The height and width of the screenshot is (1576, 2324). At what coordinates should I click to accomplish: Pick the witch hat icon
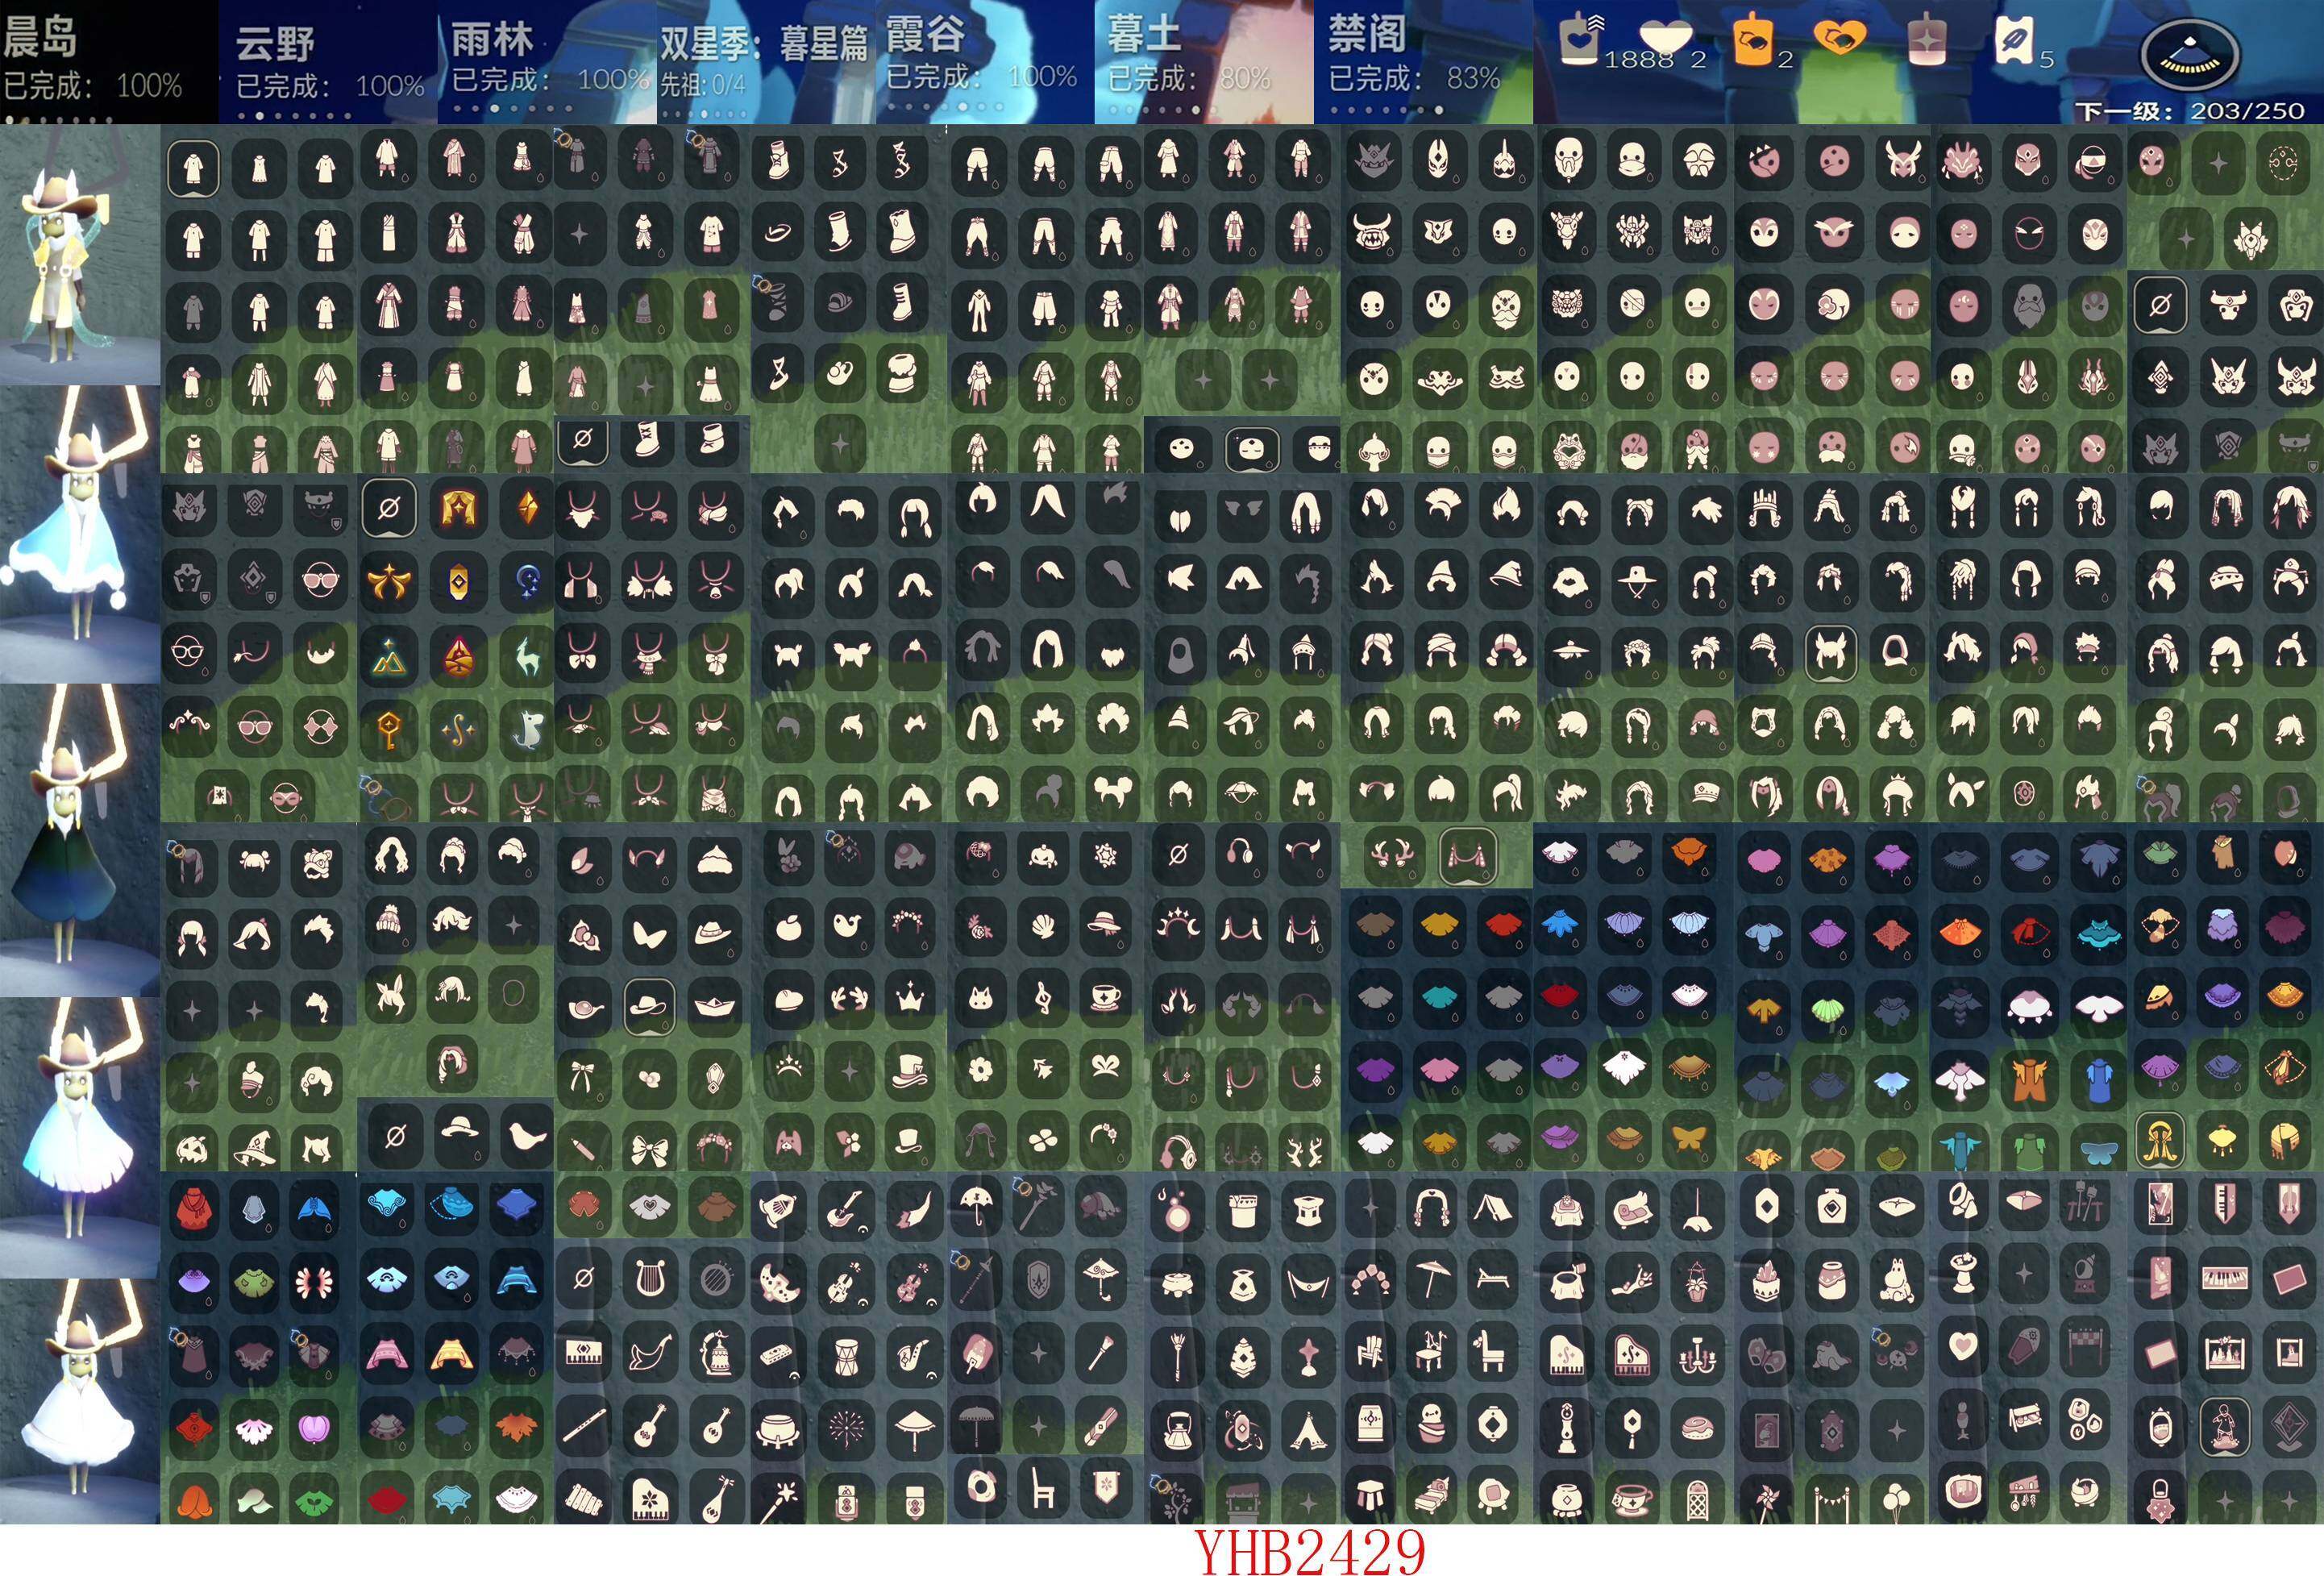[254, 1147]
